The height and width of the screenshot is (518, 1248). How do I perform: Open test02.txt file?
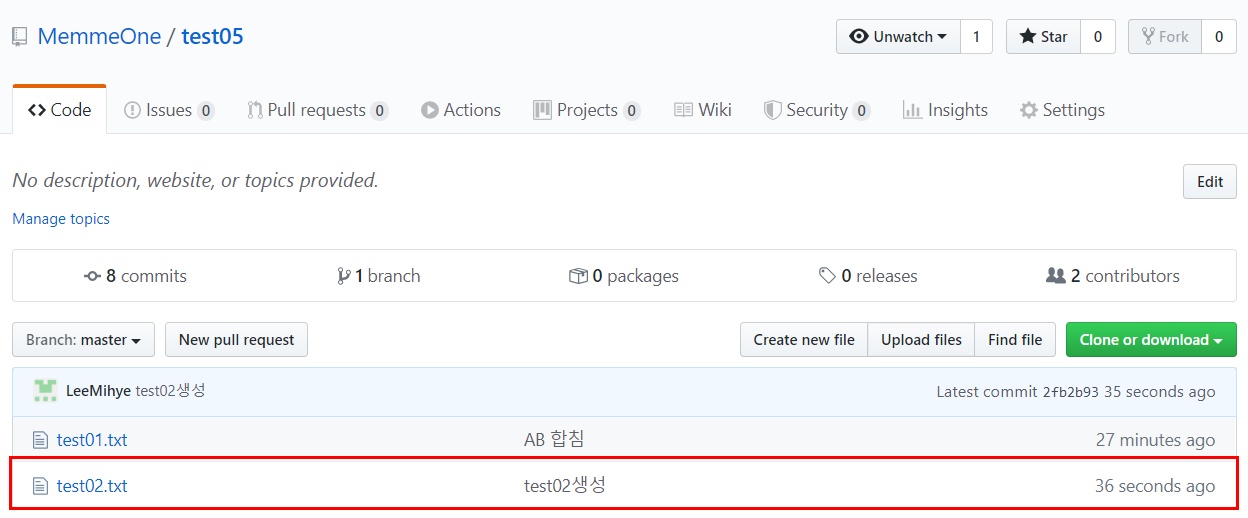pos(92,486)
